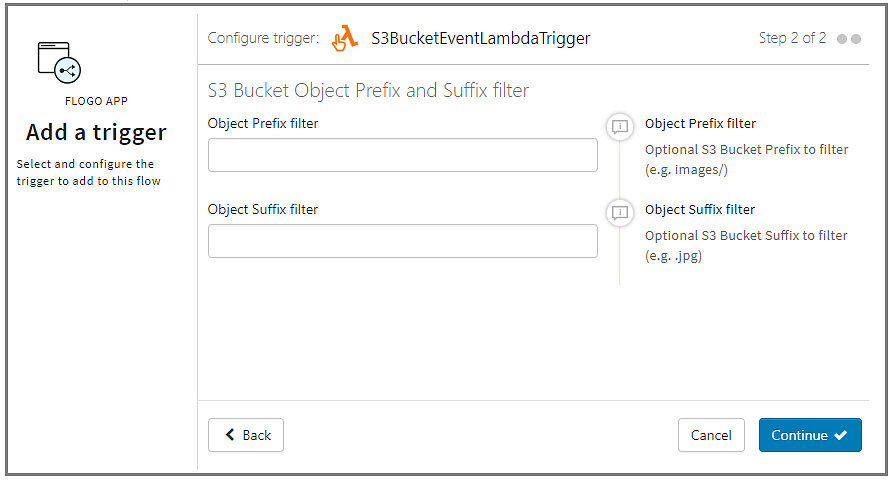This screenshot has height=481, width=894.
Task: Focus the Object Suffix filter text field
Action: 403,241
